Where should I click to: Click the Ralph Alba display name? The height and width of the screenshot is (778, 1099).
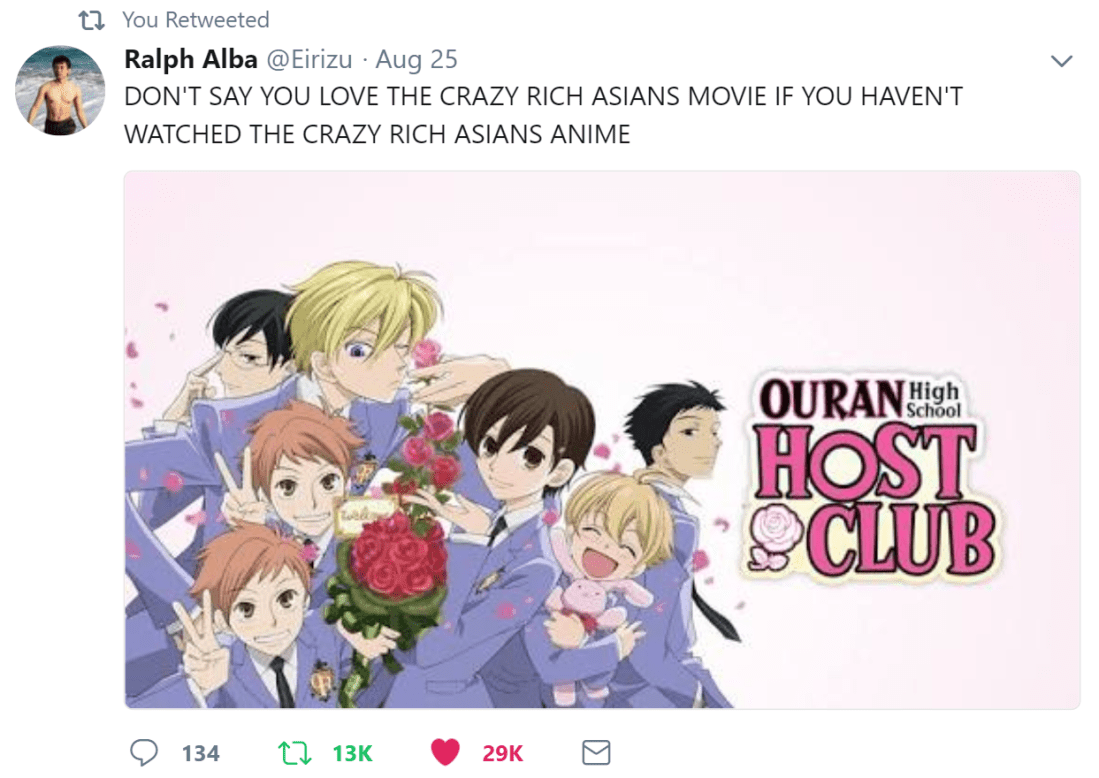point(191,59)
